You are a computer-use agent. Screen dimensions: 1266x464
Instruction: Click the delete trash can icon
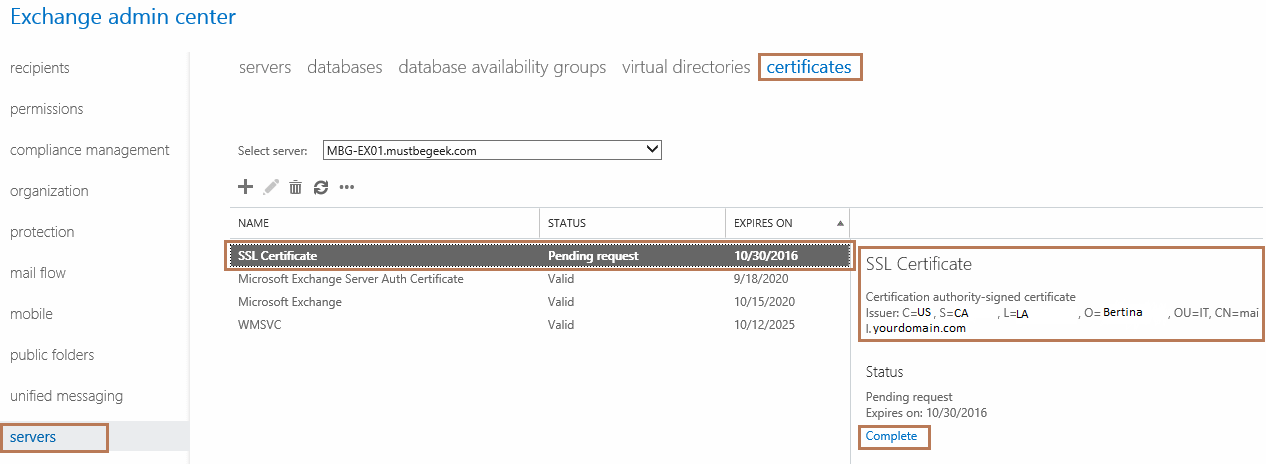(x=296, y=186)
